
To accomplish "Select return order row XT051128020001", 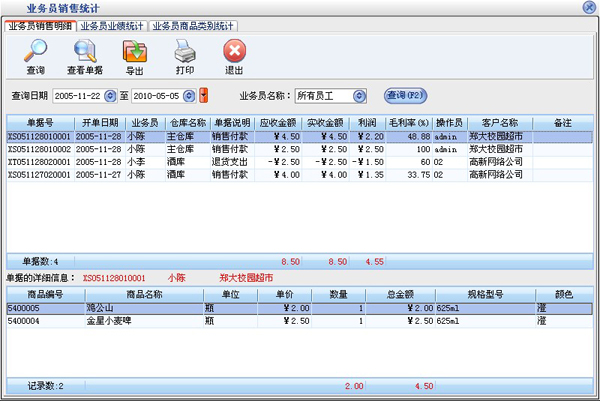I will click(40, 161).
